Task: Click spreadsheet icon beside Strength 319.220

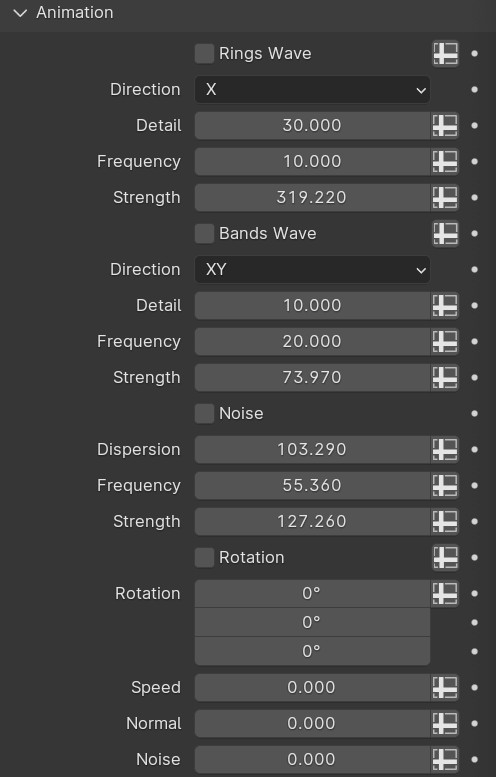Action: (445, 197)
